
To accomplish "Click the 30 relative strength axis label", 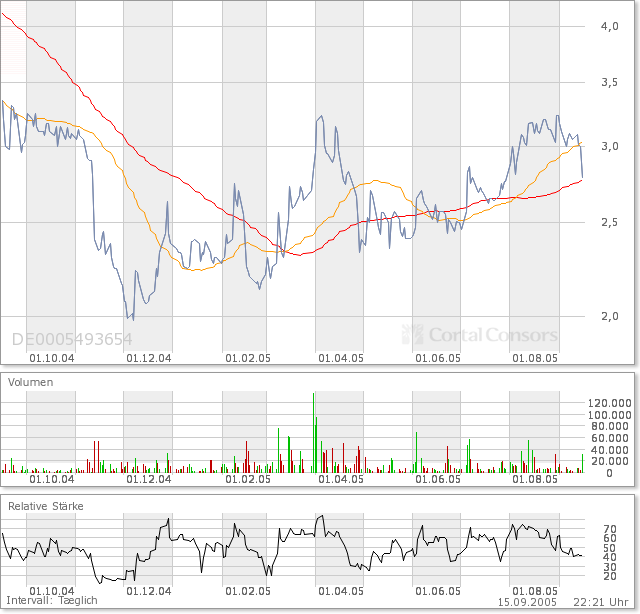I will [x=610, y=567].
